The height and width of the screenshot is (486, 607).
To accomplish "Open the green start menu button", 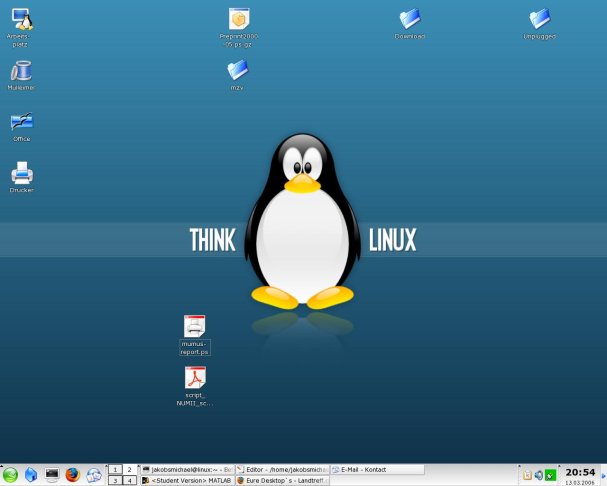I will [x=10, y=475].
